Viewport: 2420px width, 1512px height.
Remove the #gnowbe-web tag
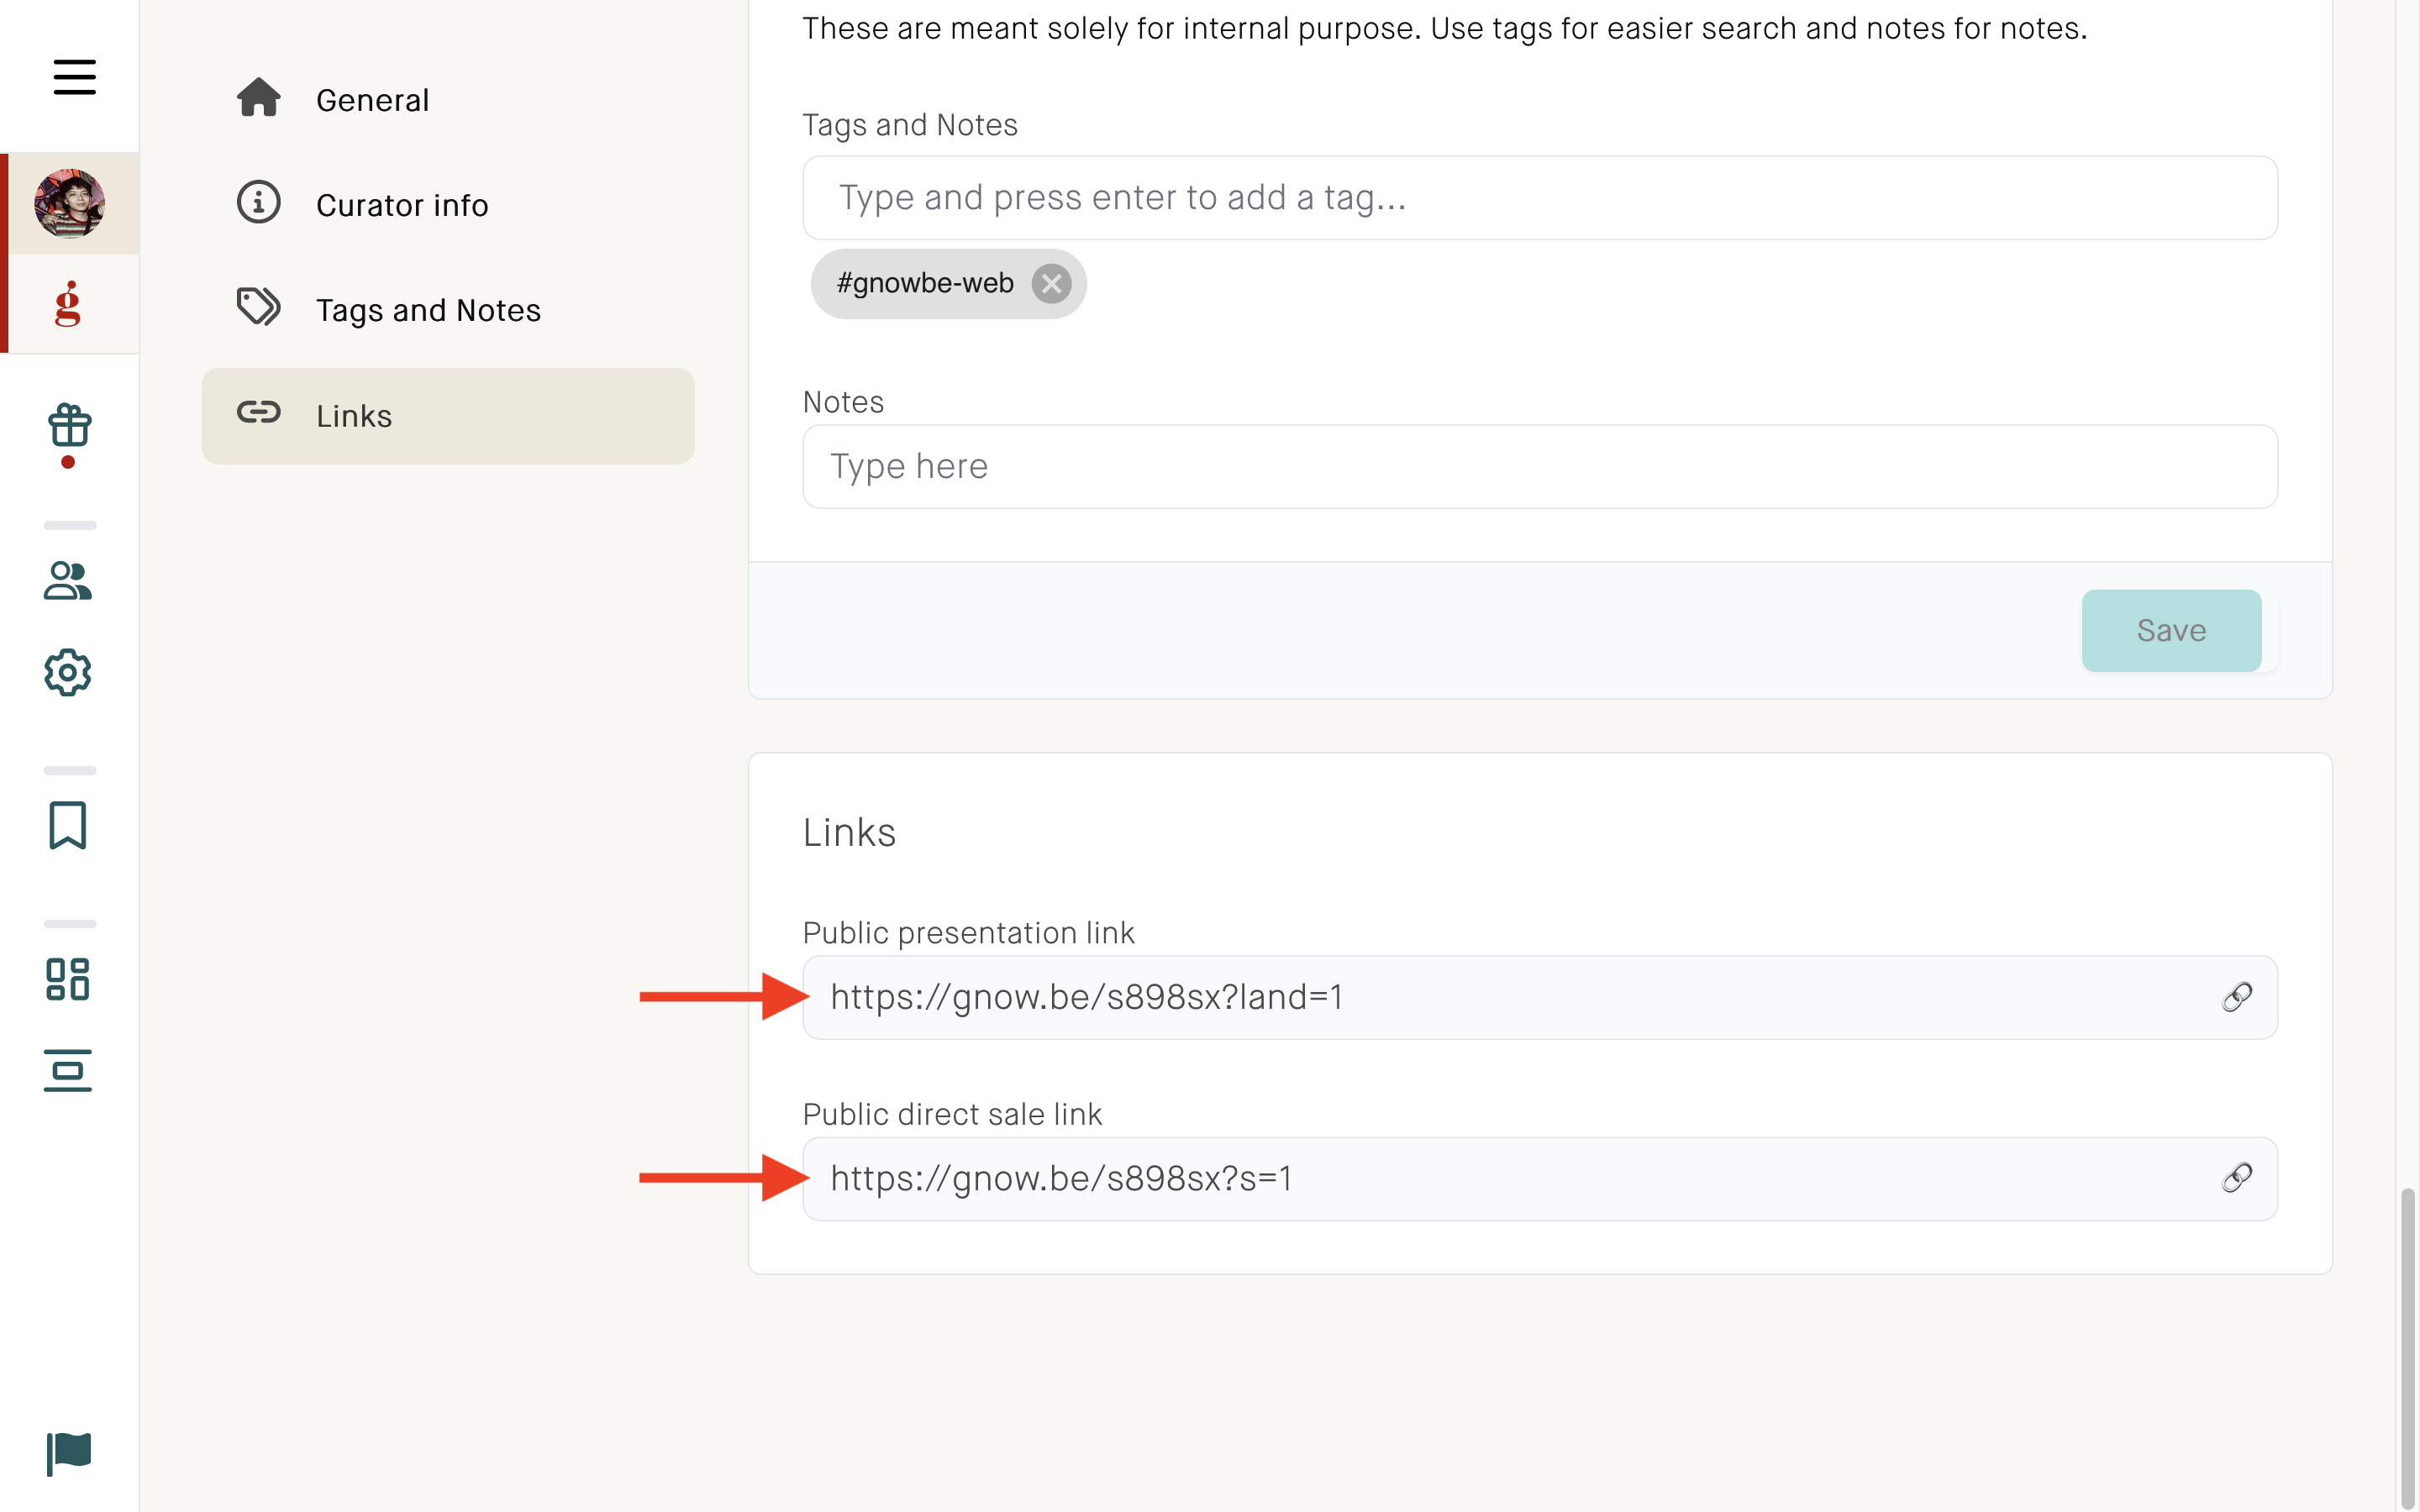click(1051, 284)
